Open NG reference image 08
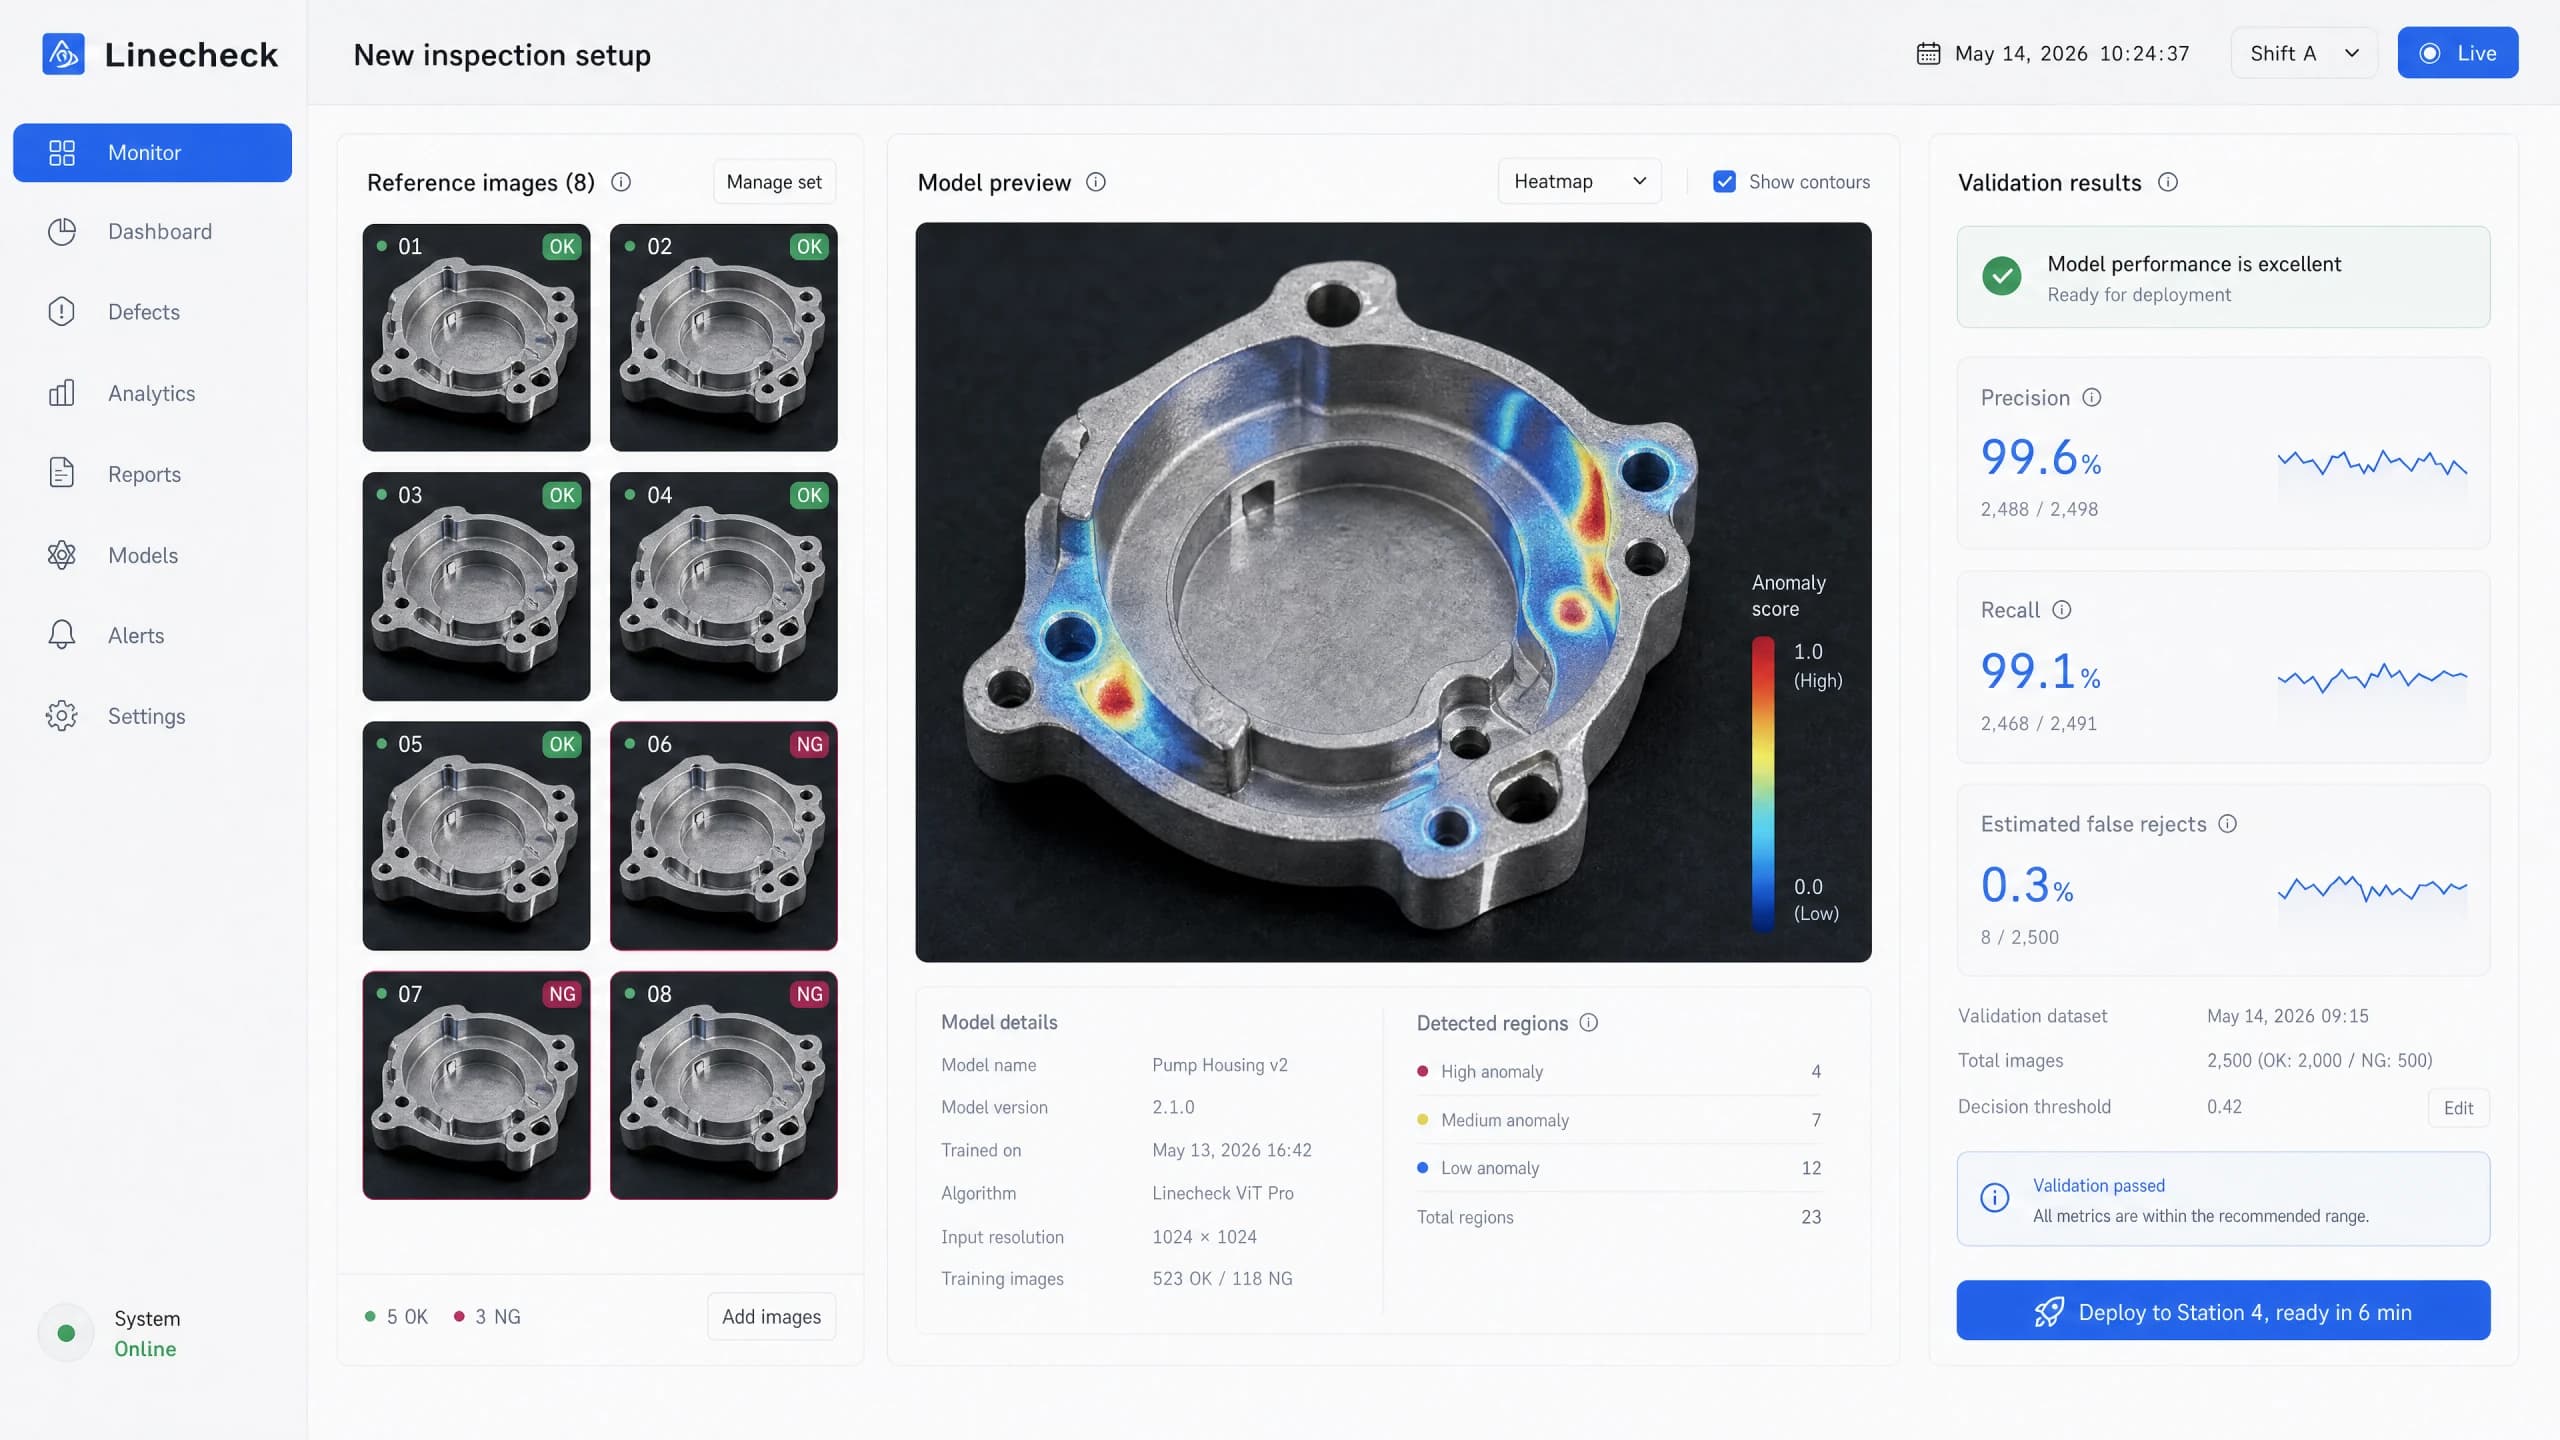 [x=724, y=1085]
